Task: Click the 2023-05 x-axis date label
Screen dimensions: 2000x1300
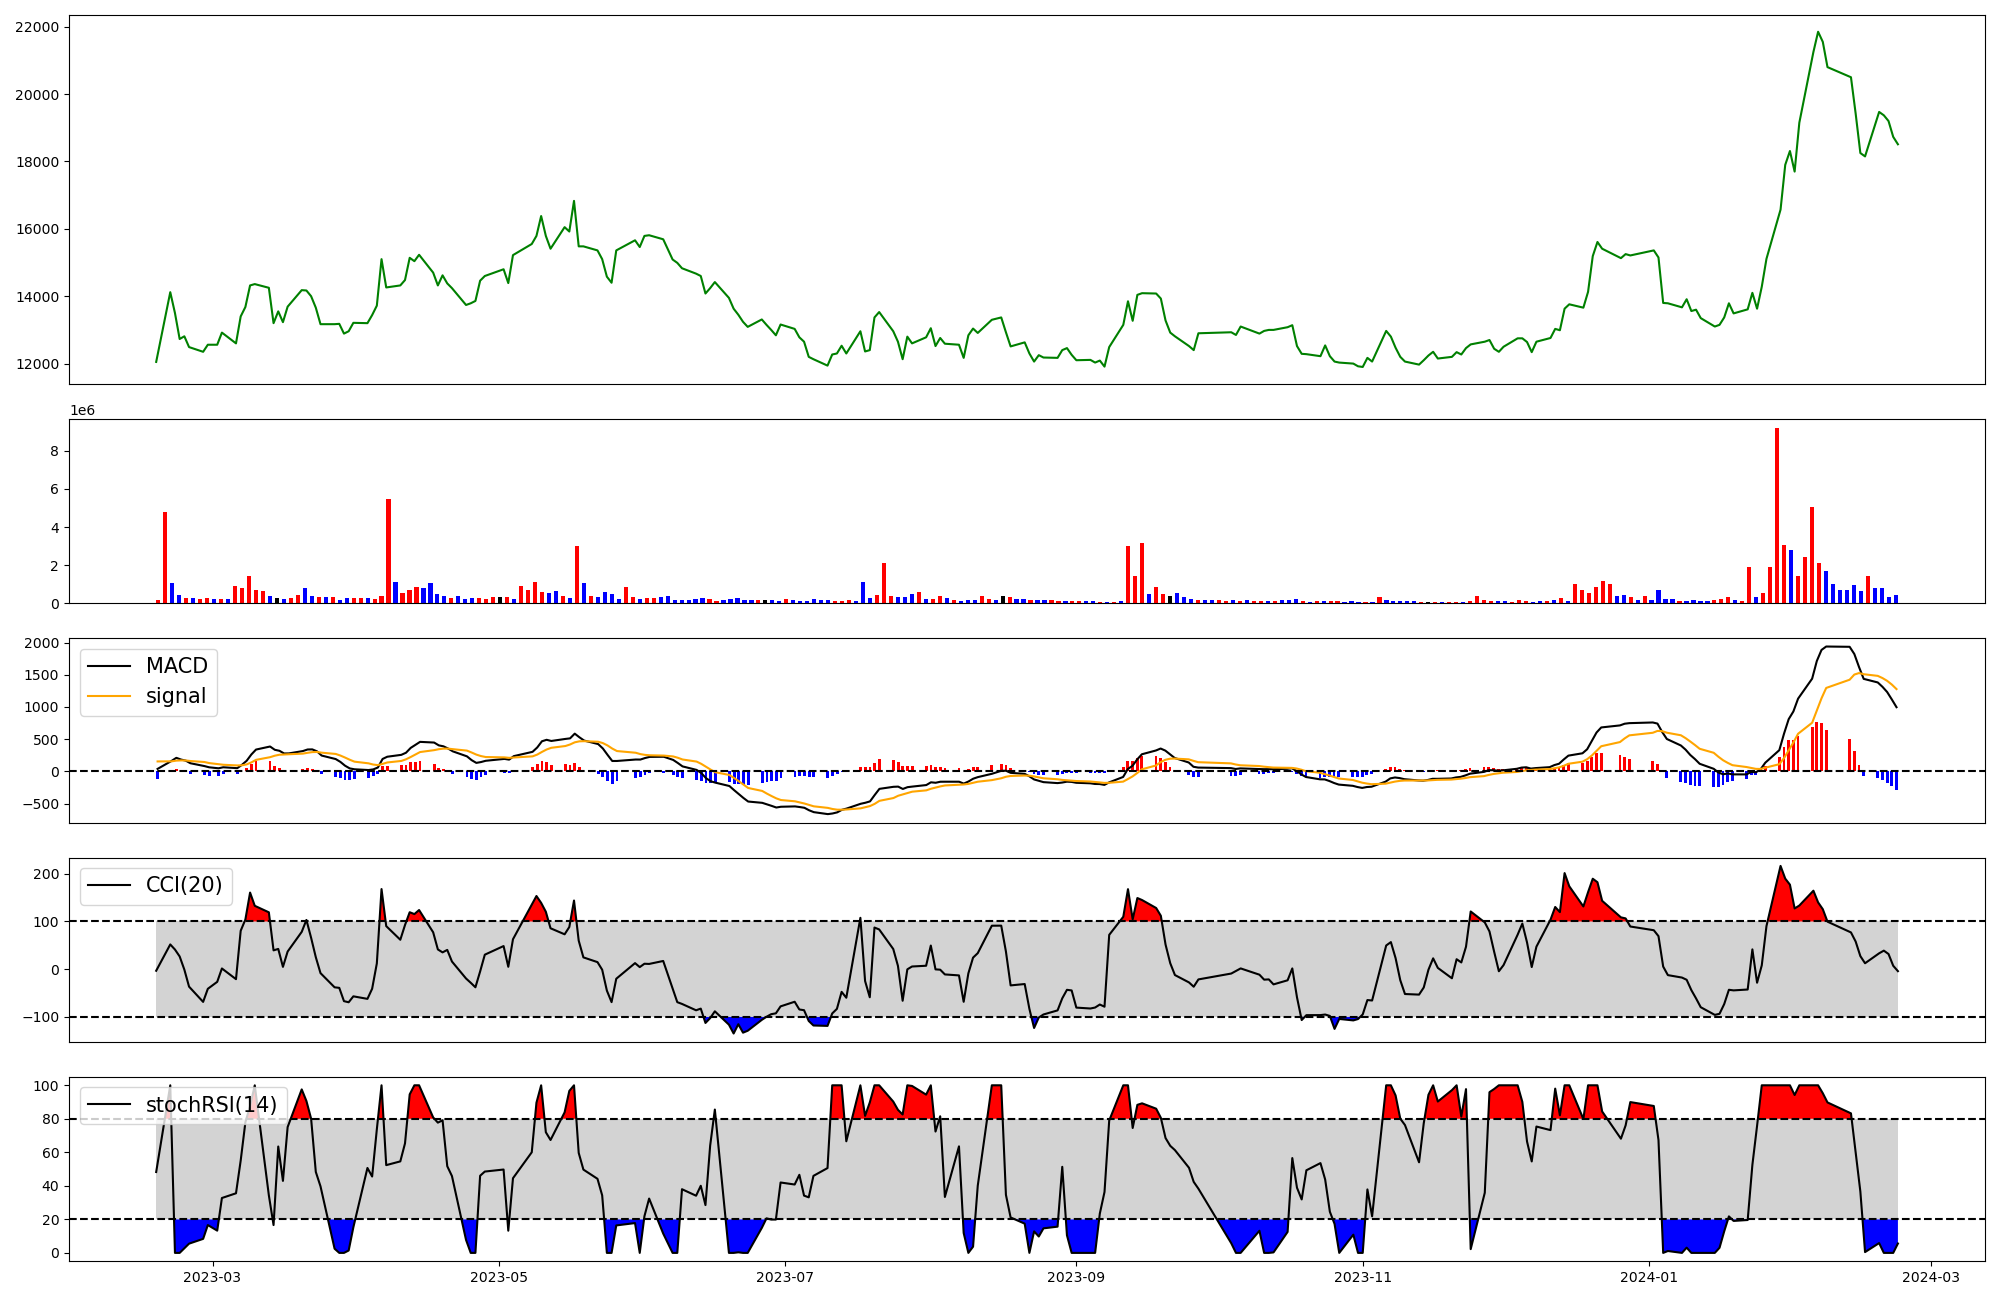Action: coord(498,1277)
